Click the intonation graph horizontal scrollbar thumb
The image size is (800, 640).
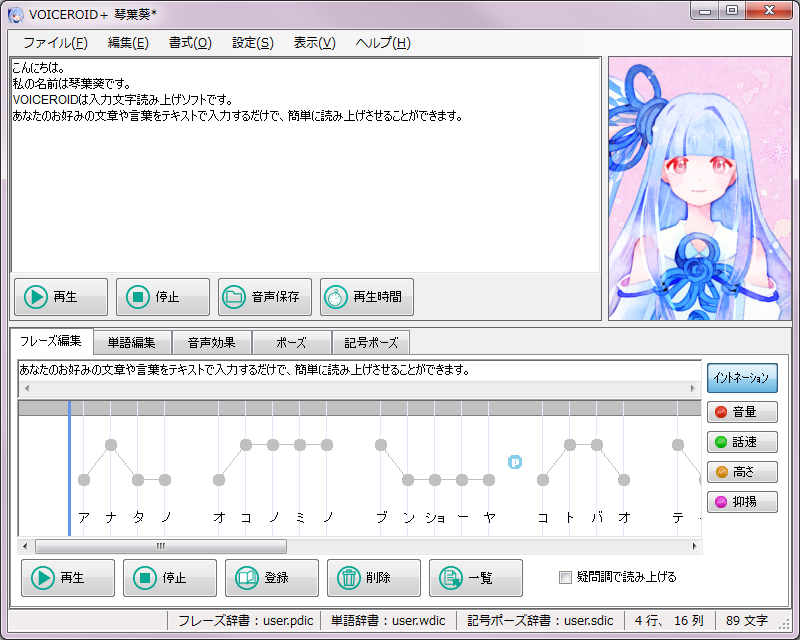pyautogui.click(x=161, y=547)
